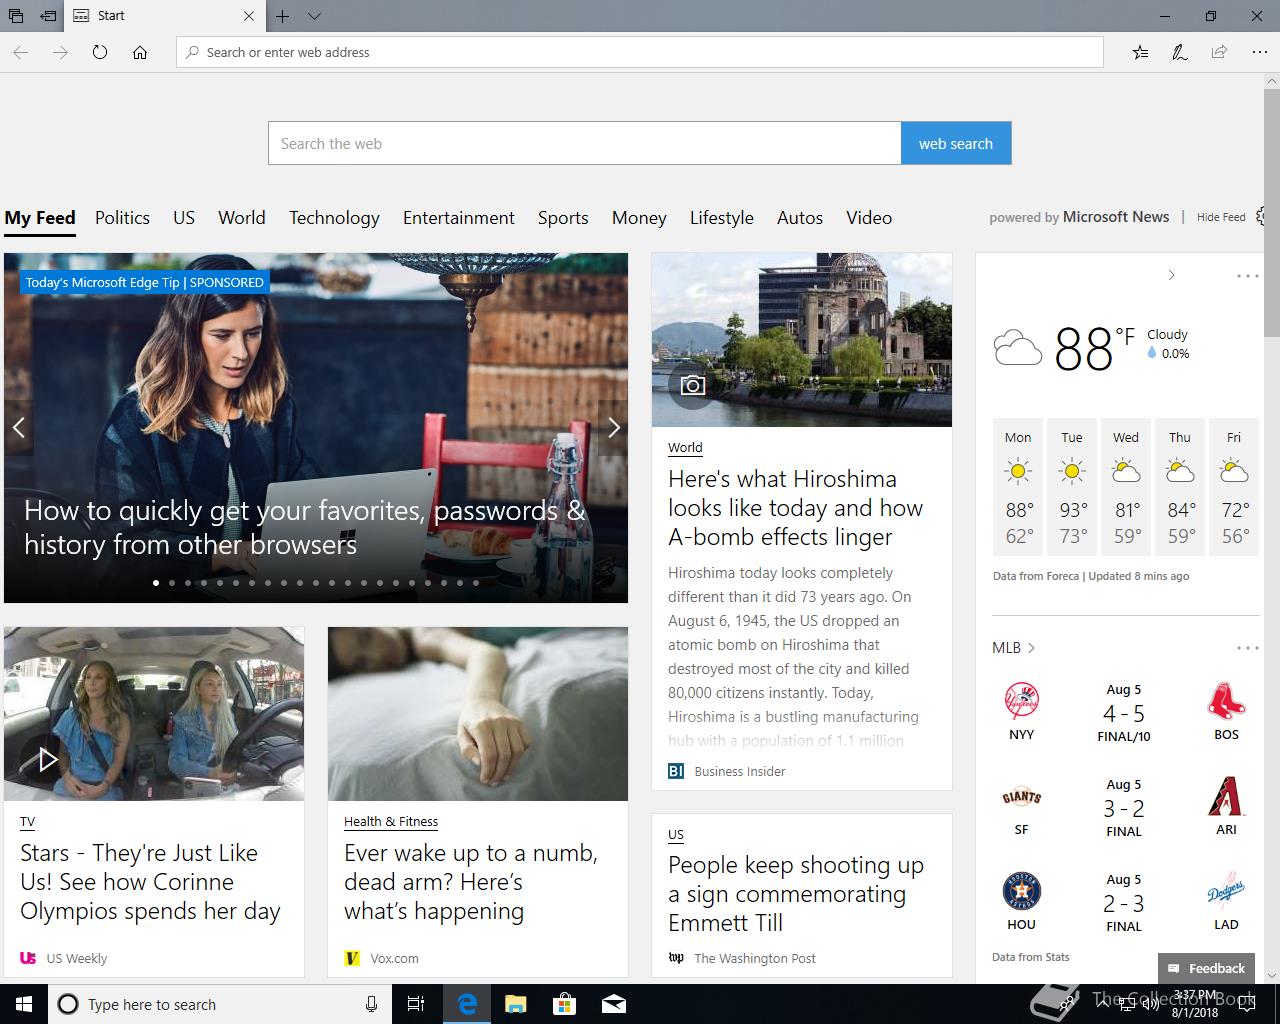Open the Stars They're Just Like Us headline
1280x1024 pixels.
pos(150,882)
